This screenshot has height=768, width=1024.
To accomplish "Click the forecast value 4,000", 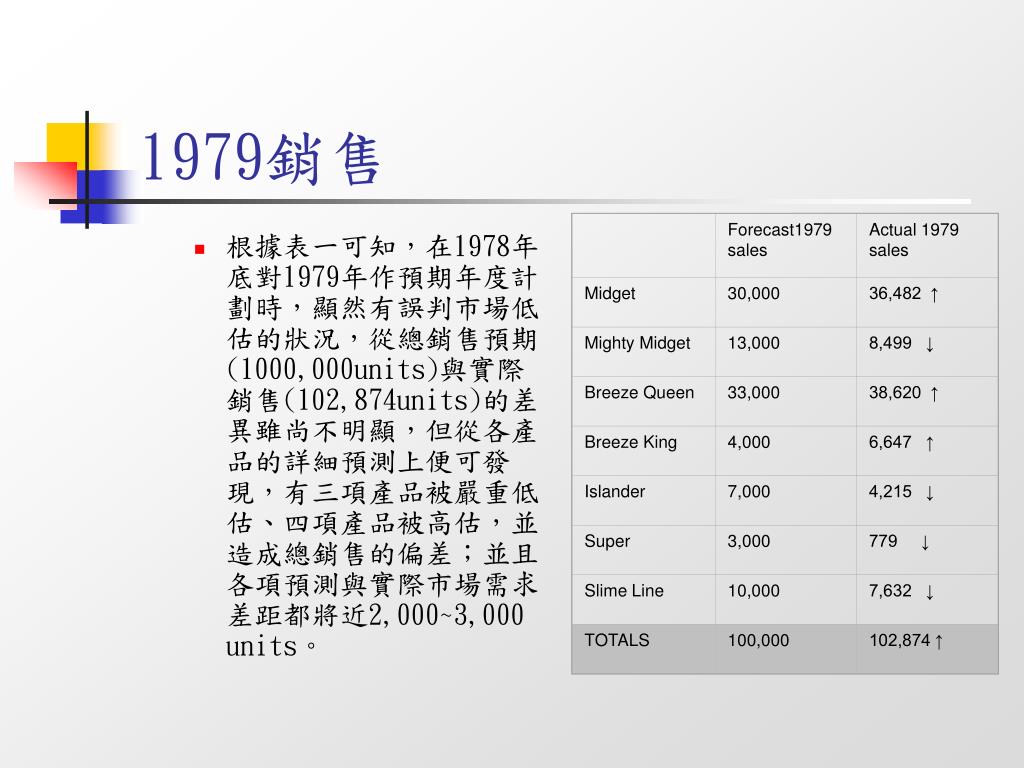I will tap(748, 443).
